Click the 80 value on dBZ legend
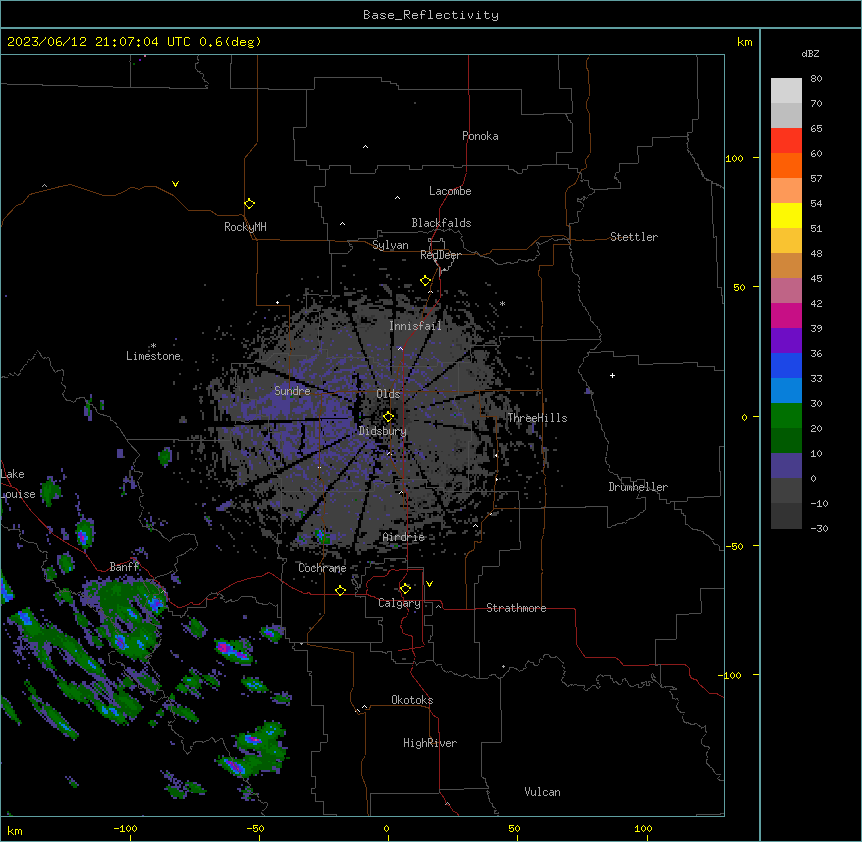Viewport: 862px width, 842px height. coord(816,79)
